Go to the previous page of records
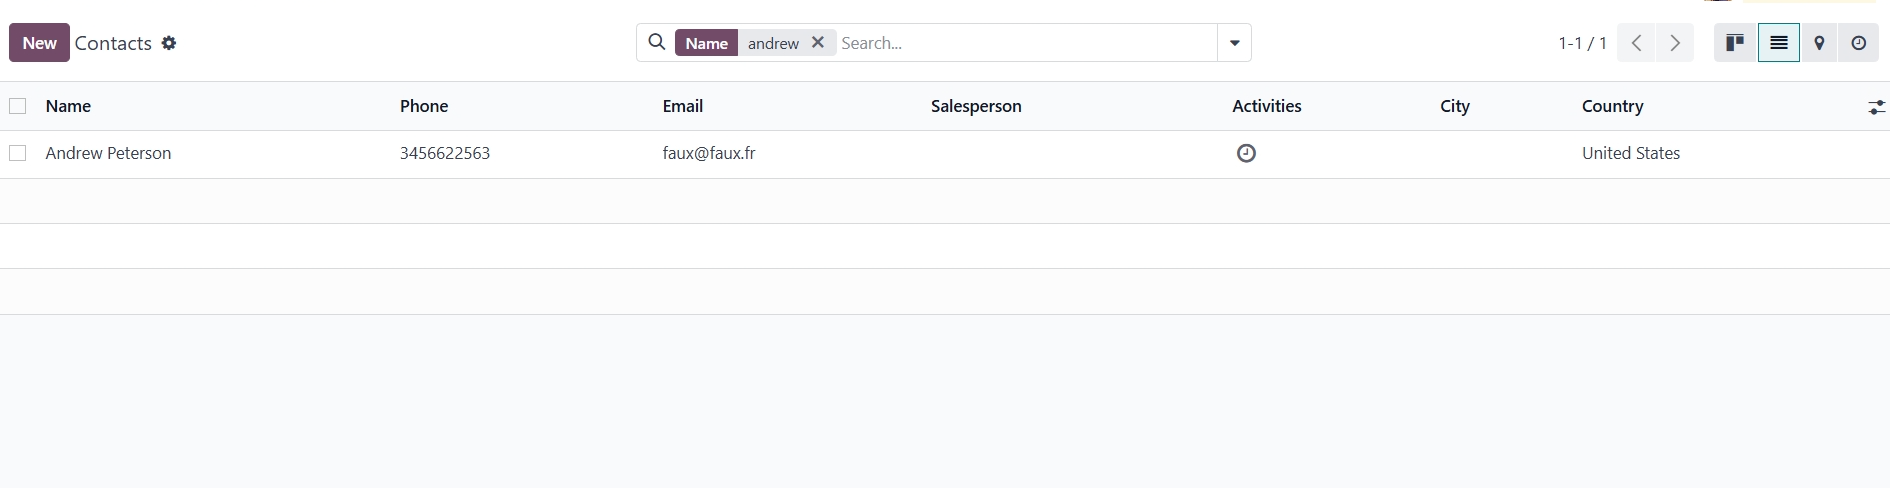The width and height of the screenshot is (1890, 488). click(x=1636, y=43)
